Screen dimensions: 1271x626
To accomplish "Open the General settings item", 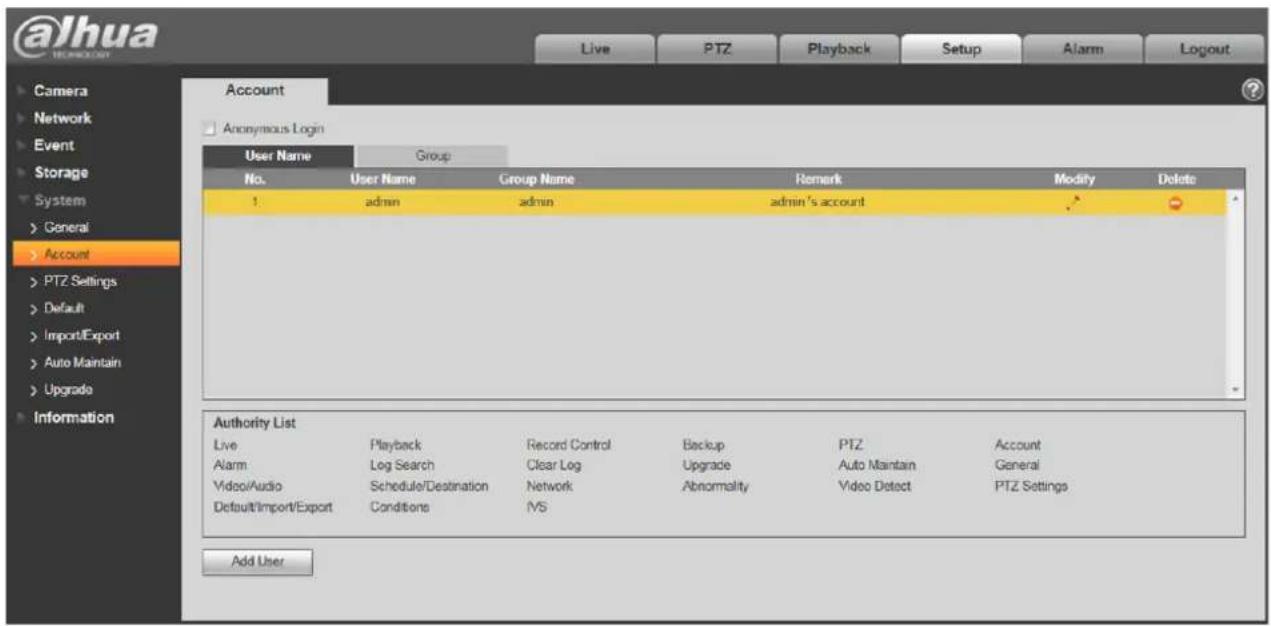I will point(65,227).
